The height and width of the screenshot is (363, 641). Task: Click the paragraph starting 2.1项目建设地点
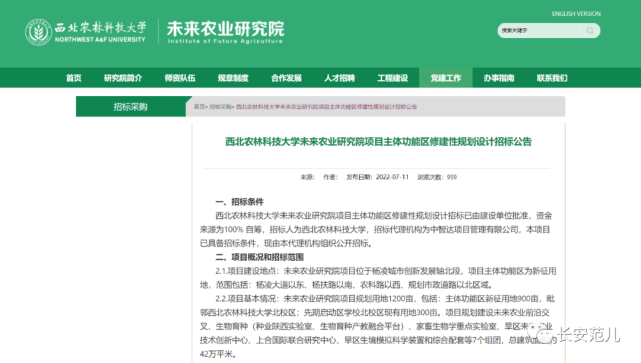pyautogui.click(x=378, y=278)
